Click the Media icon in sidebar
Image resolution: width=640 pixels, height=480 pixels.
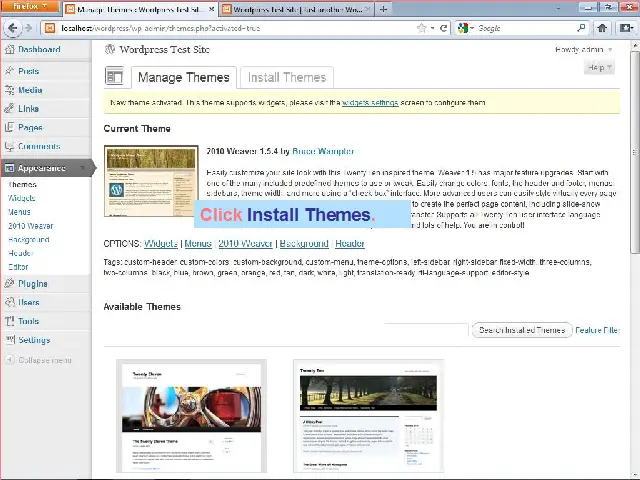(x=9, y=90)
